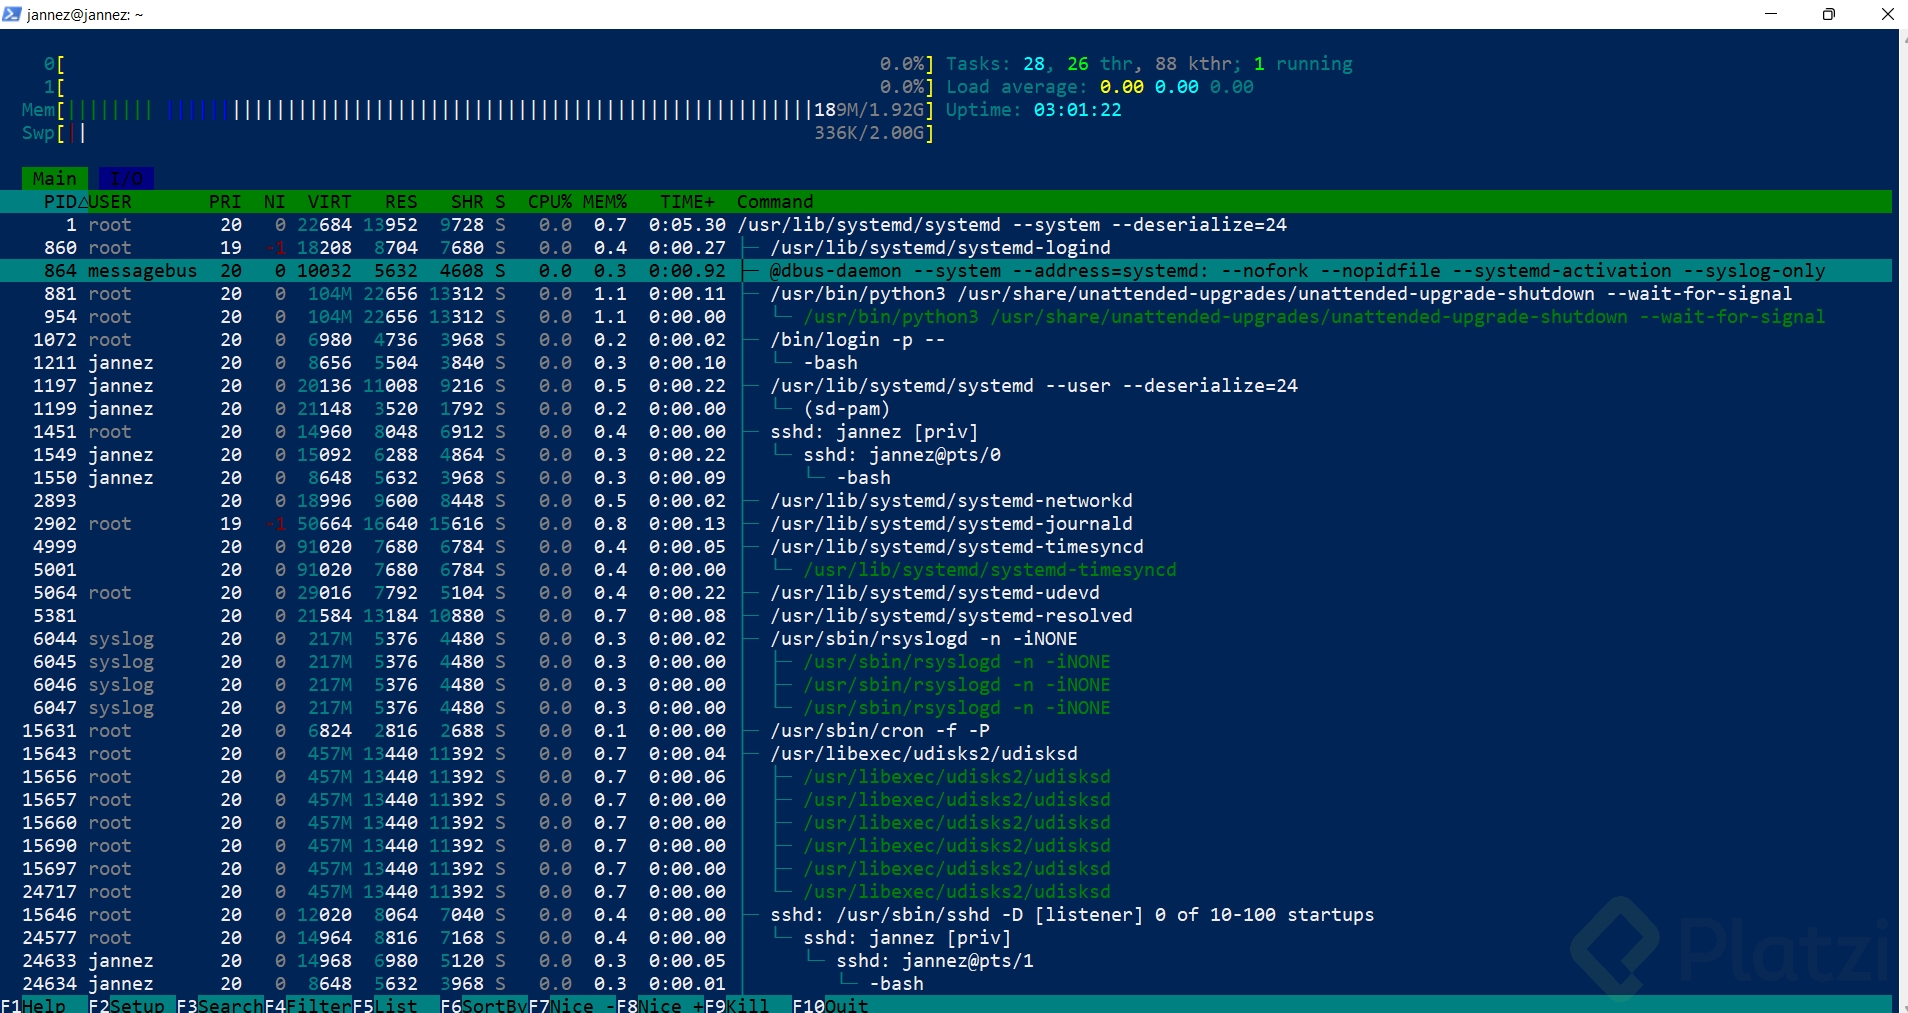The image size is (1908, 1013).
Task: Select the PID 1 systemd --system process row
Action: (946, 225)
